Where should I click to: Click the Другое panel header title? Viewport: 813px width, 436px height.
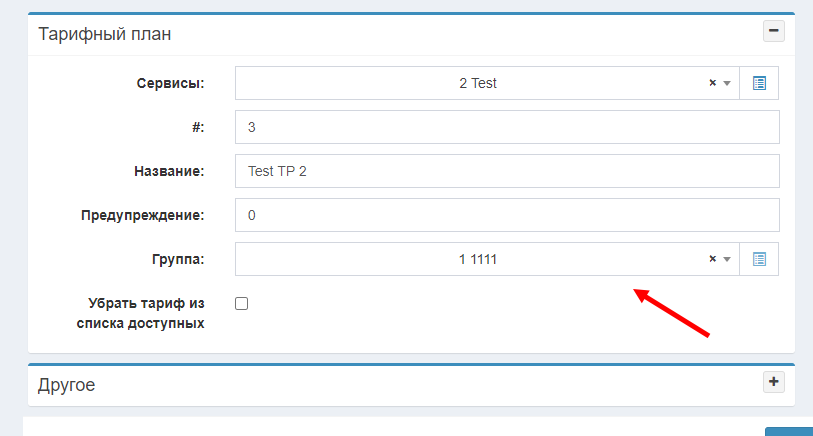(67, 384)
